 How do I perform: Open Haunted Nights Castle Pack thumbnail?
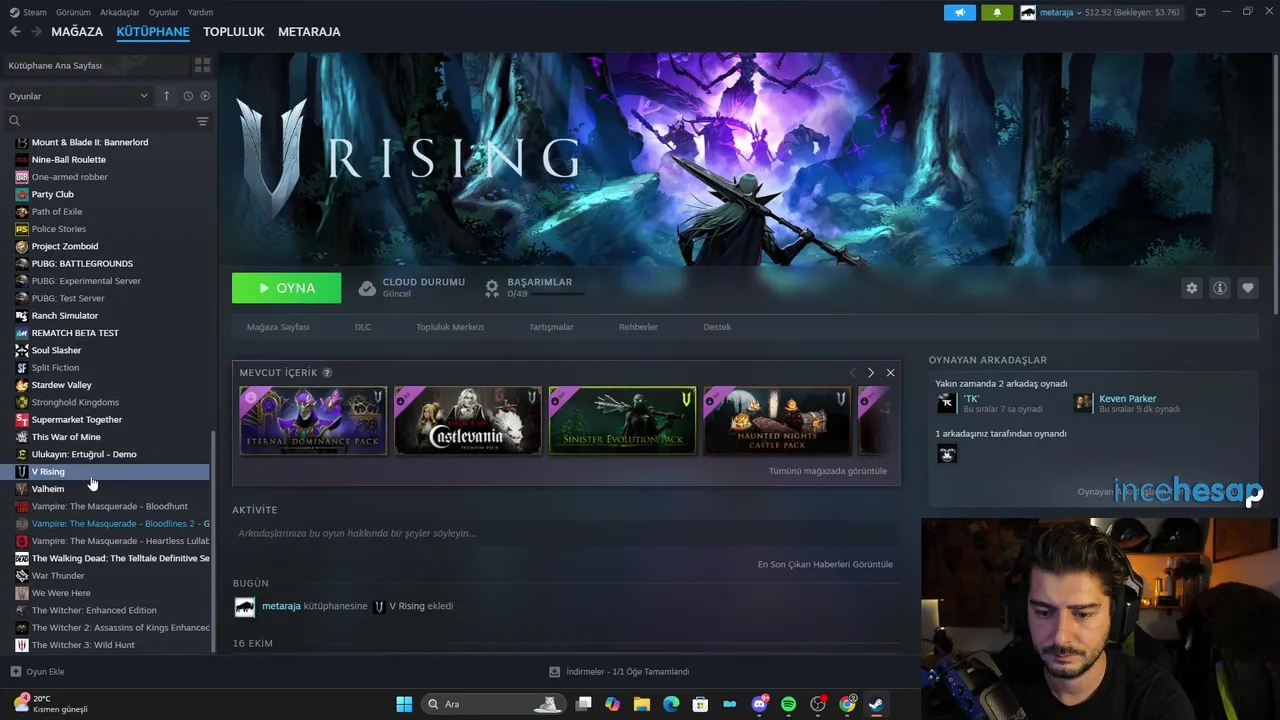coord(777,421)
